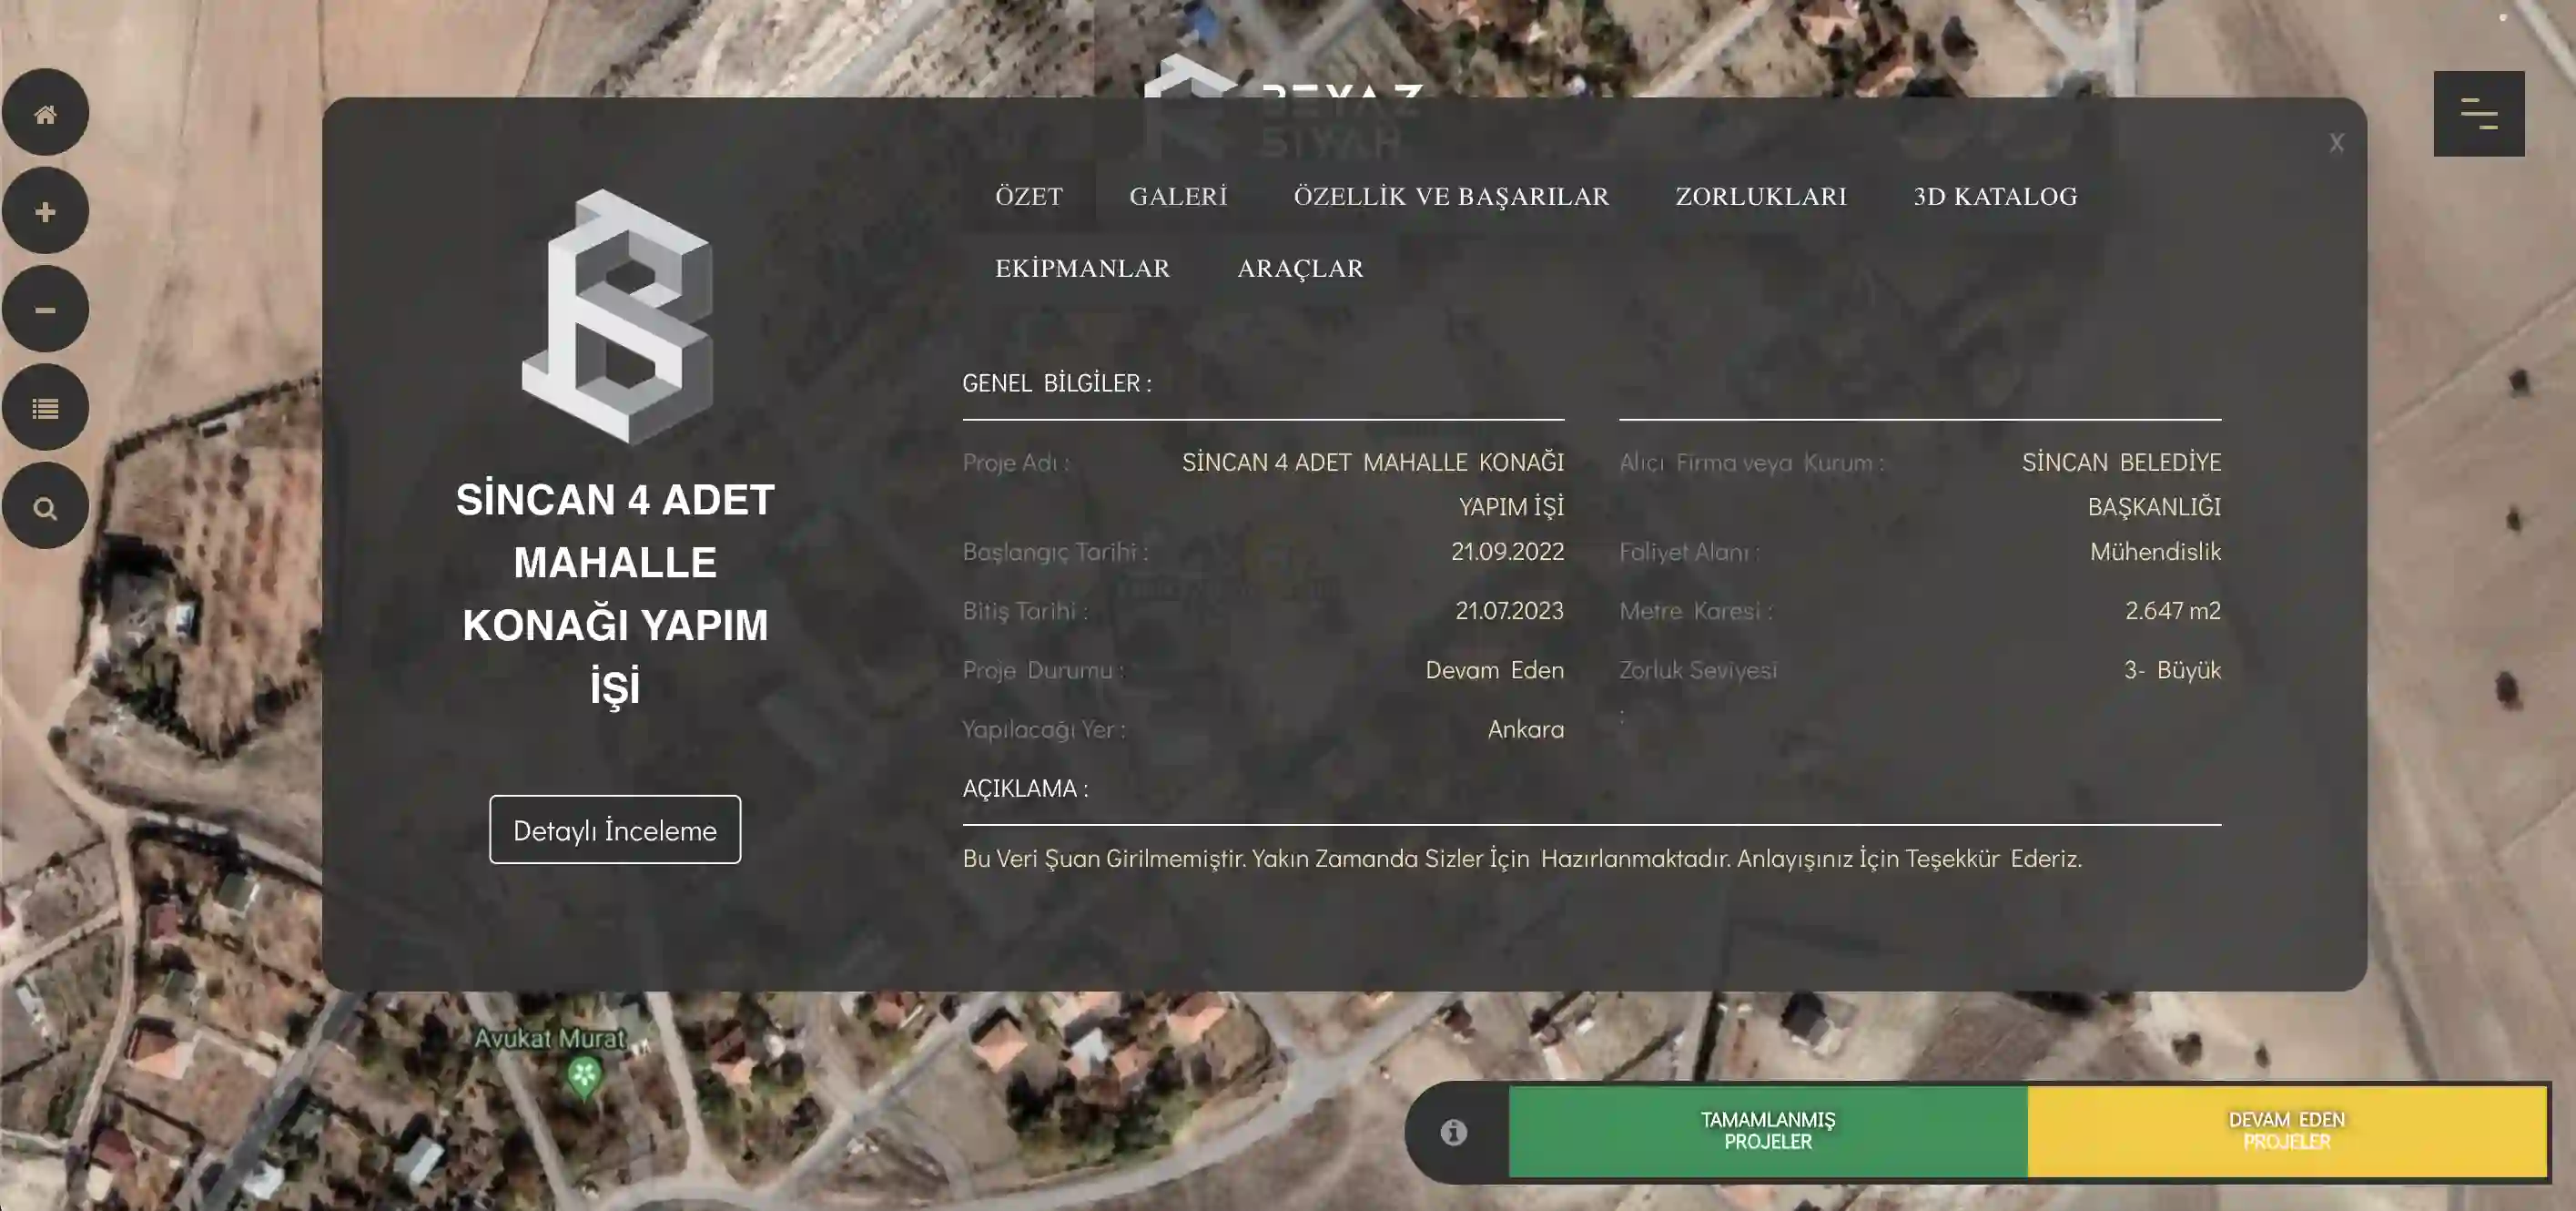
Task: Open the GALERİ tab
Action: pyautogui.click(x=1178, y=197)
